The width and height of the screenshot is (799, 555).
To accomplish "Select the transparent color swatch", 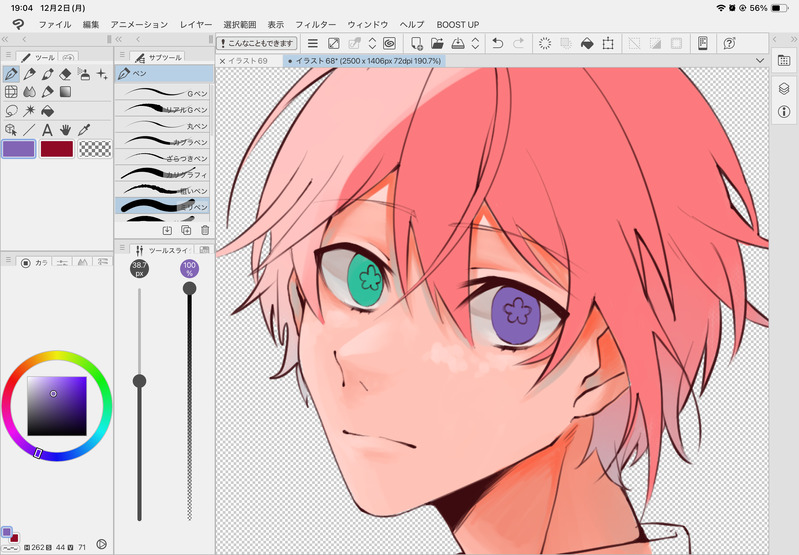I will point(95,149).
